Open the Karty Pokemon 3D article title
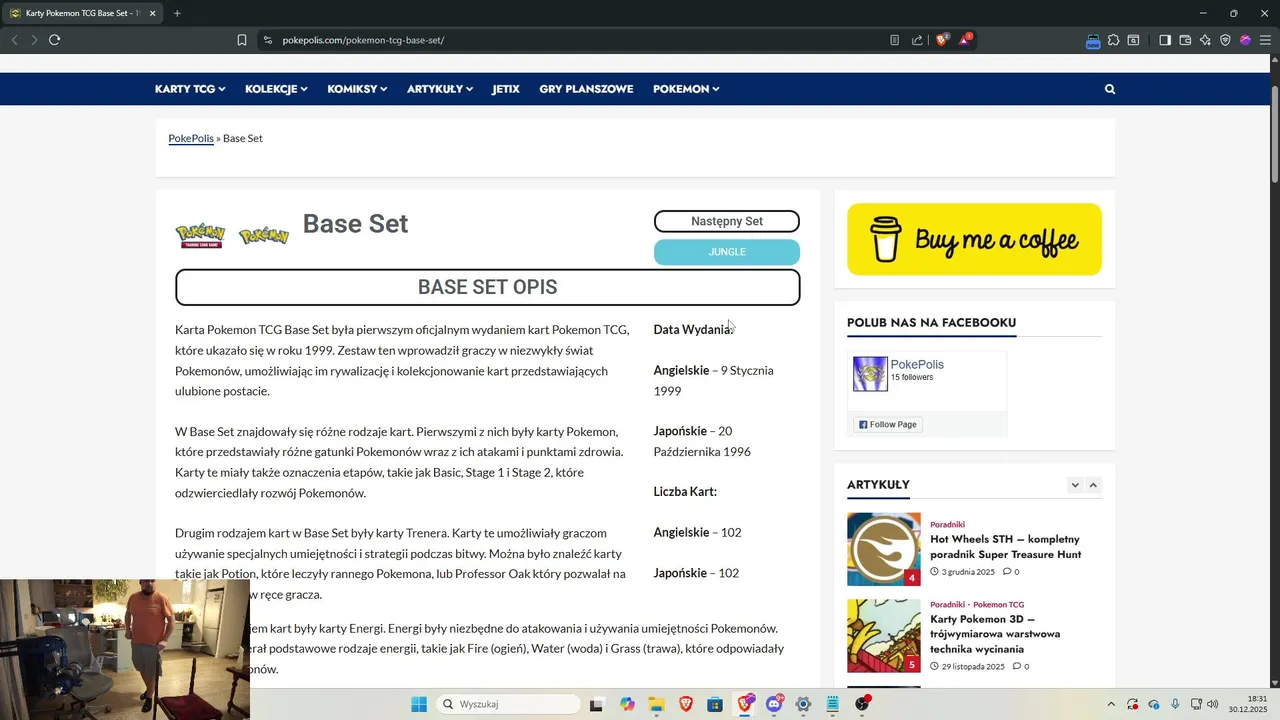 click(995, 634)
